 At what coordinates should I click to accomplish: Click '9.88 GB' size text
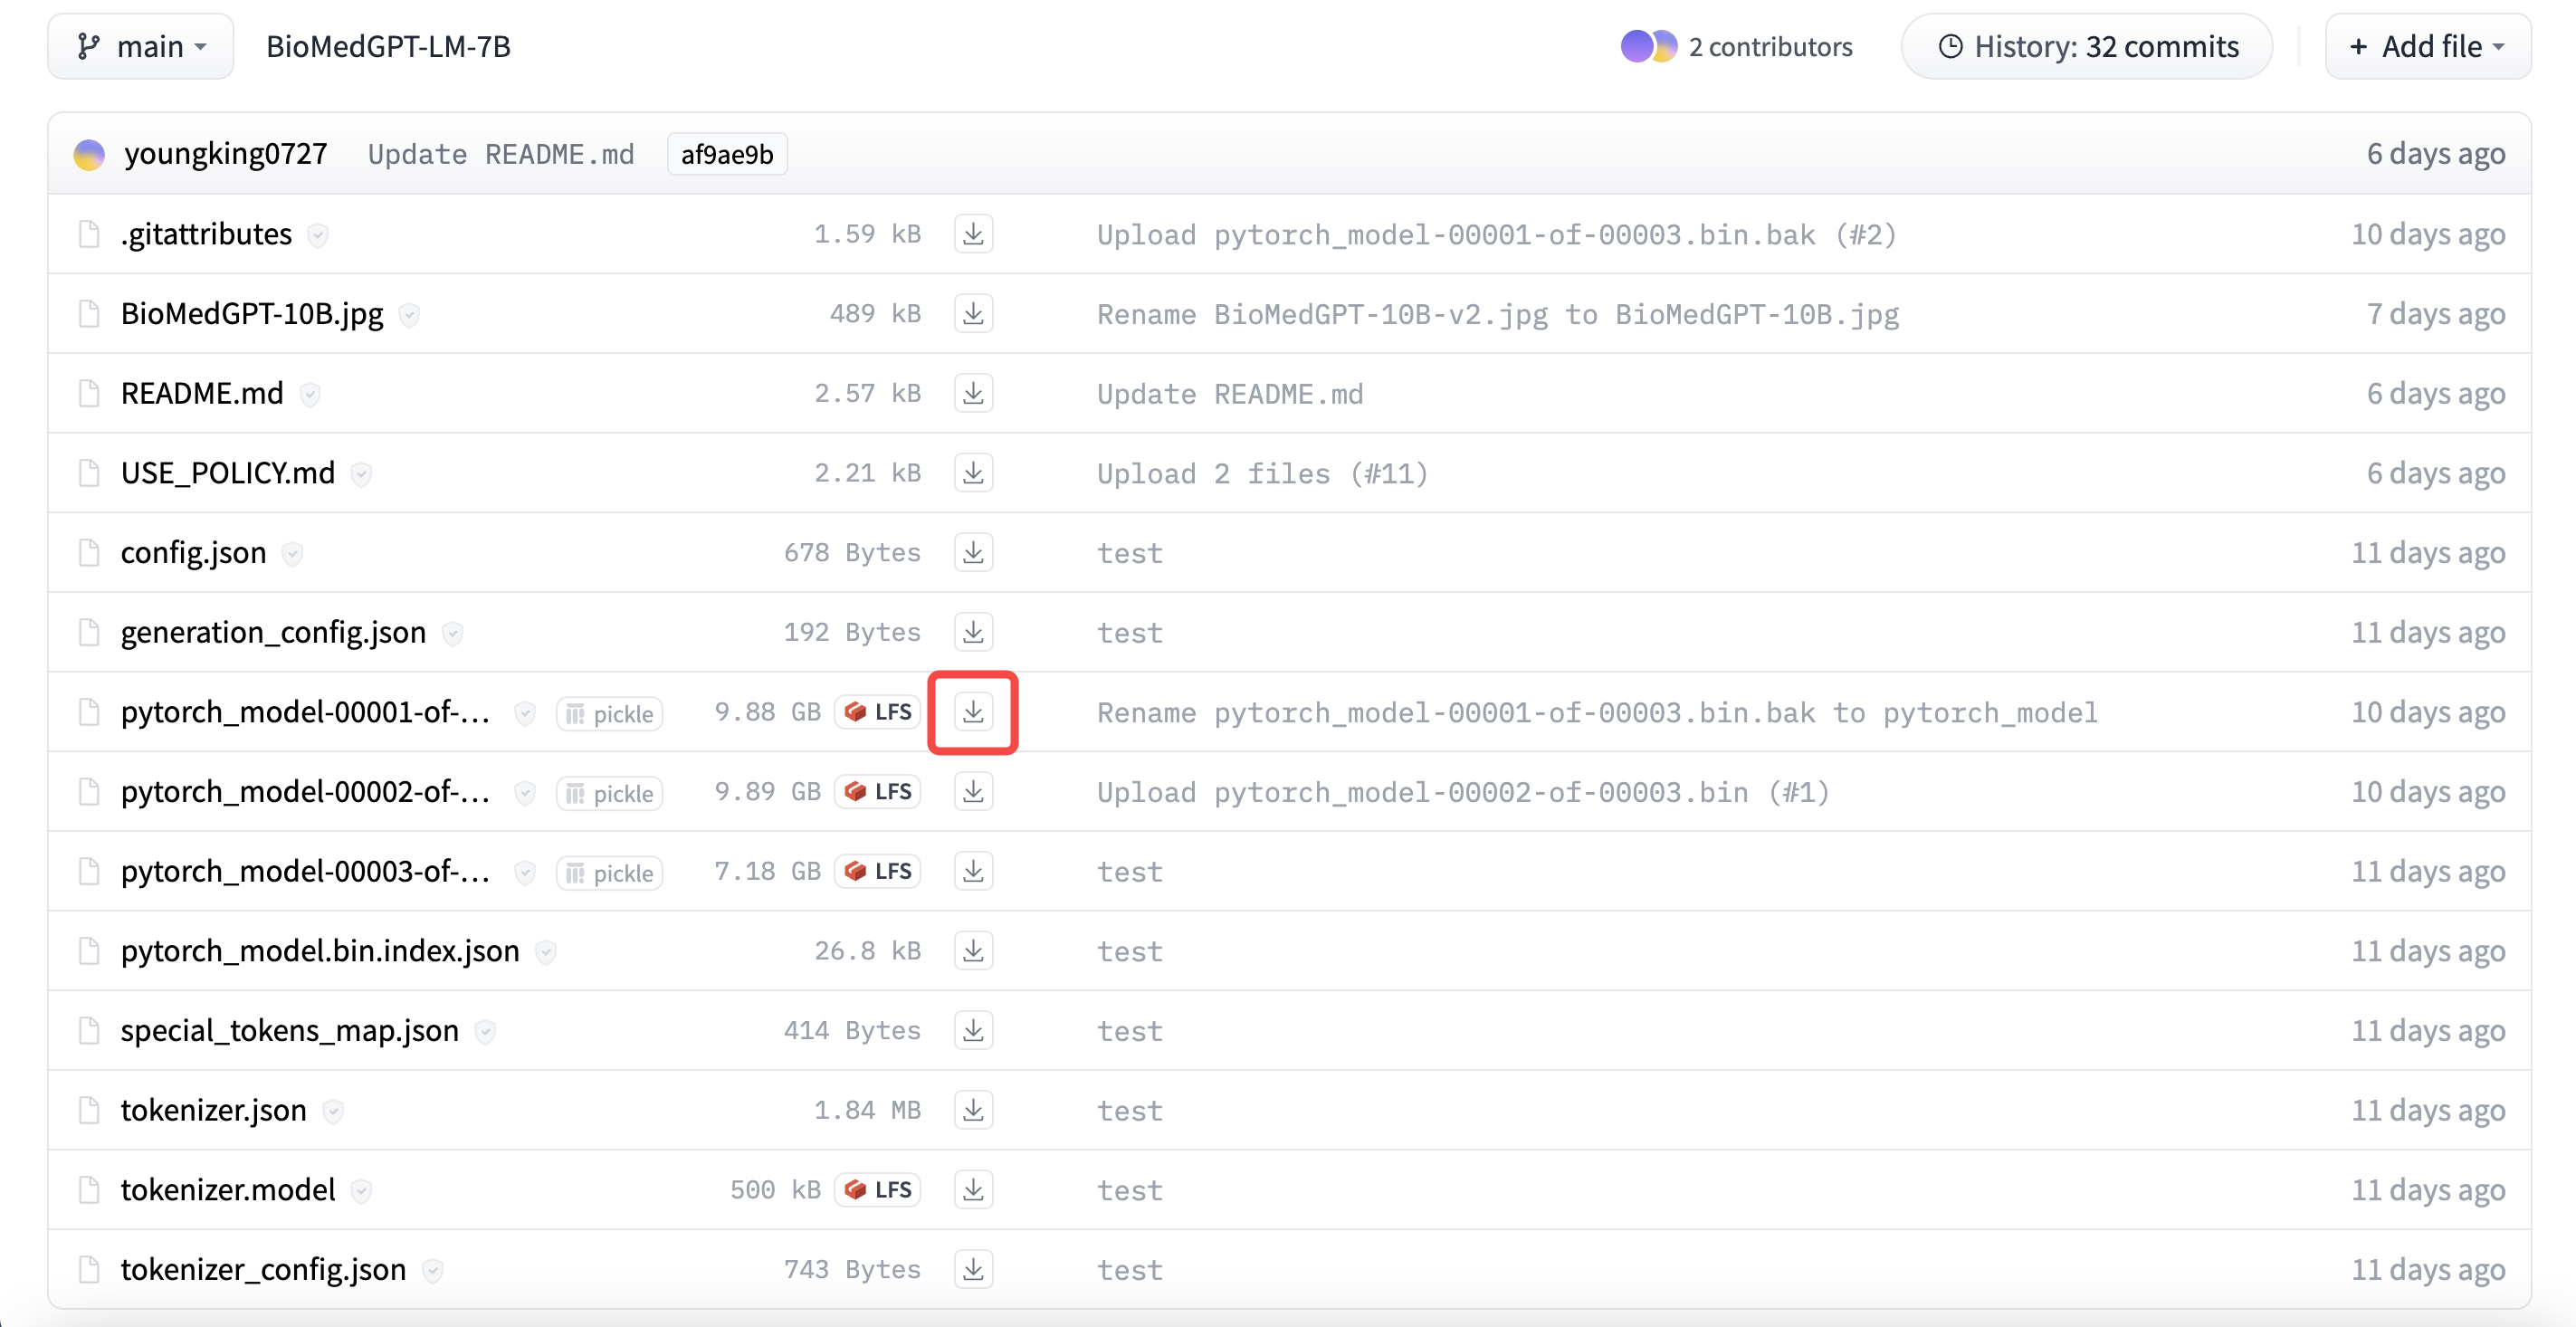(768, 712)
